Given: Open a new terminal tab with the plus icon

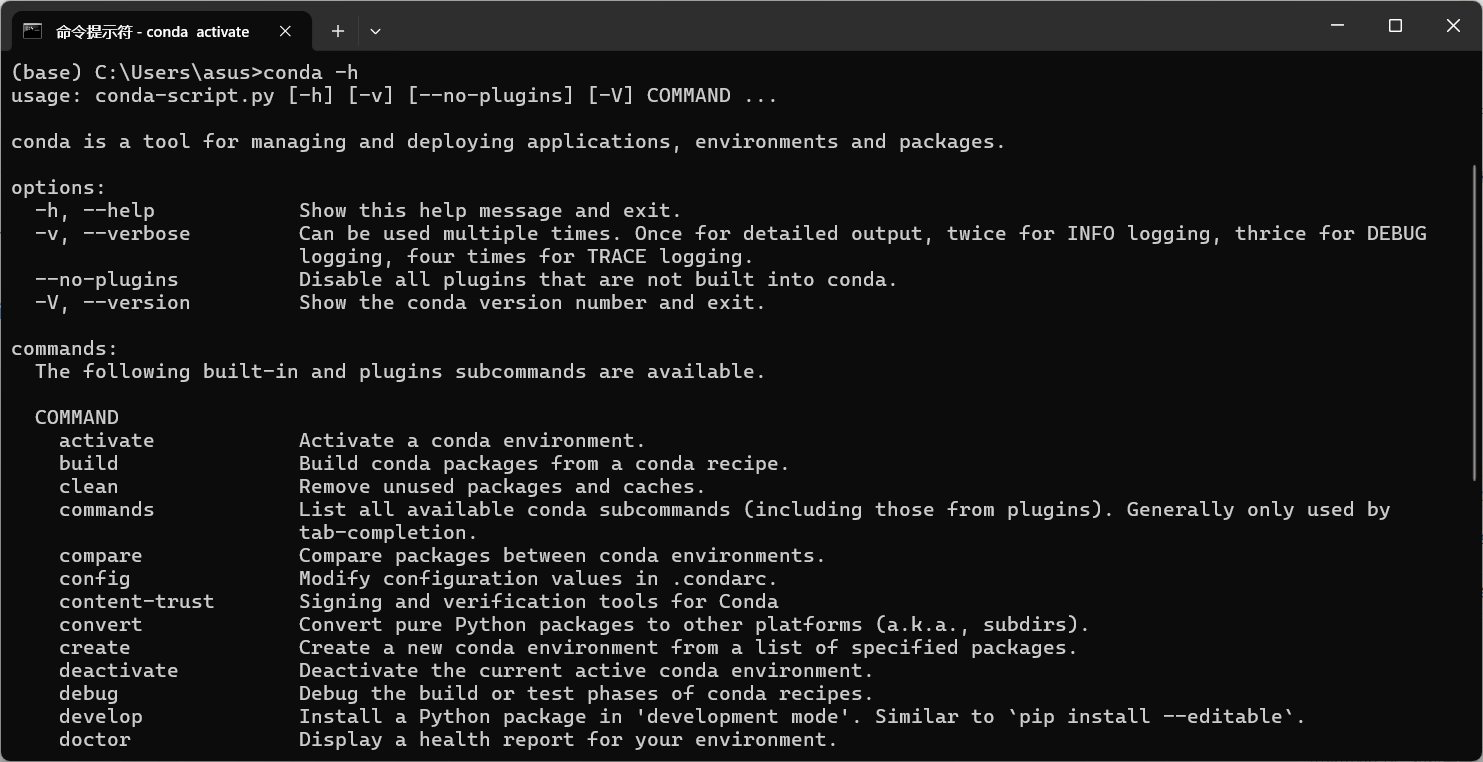Looking at the screenshot, I should point(338,31).
